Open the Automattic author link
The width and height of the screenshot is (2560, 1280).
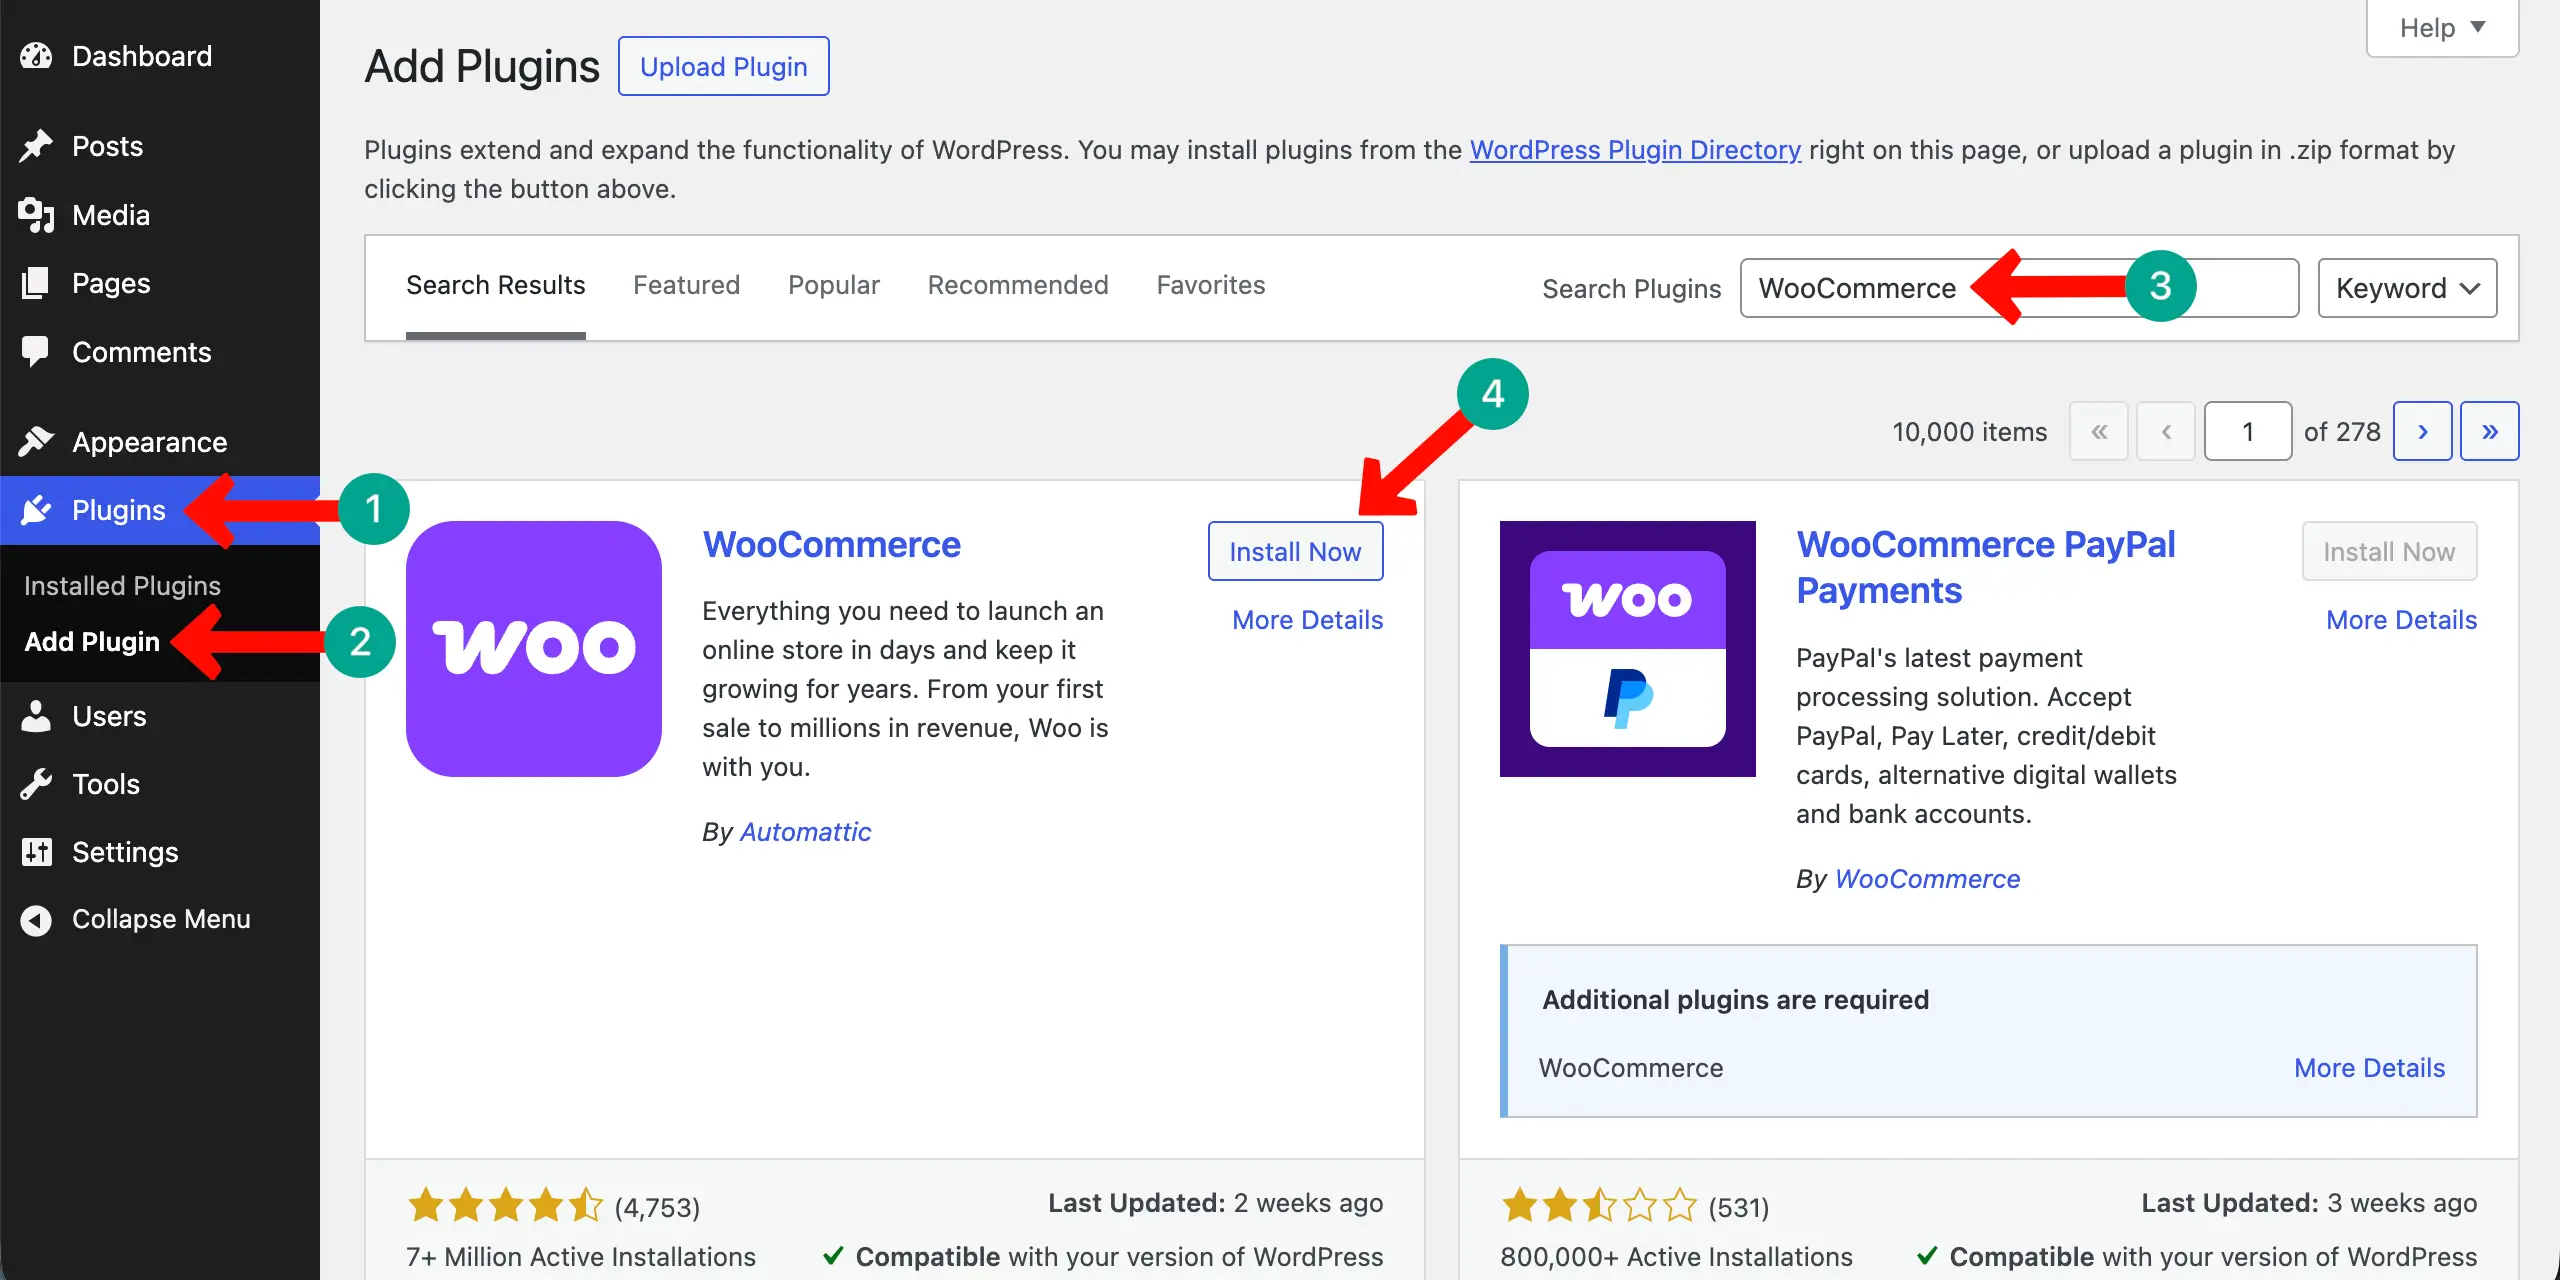point(805,832)
